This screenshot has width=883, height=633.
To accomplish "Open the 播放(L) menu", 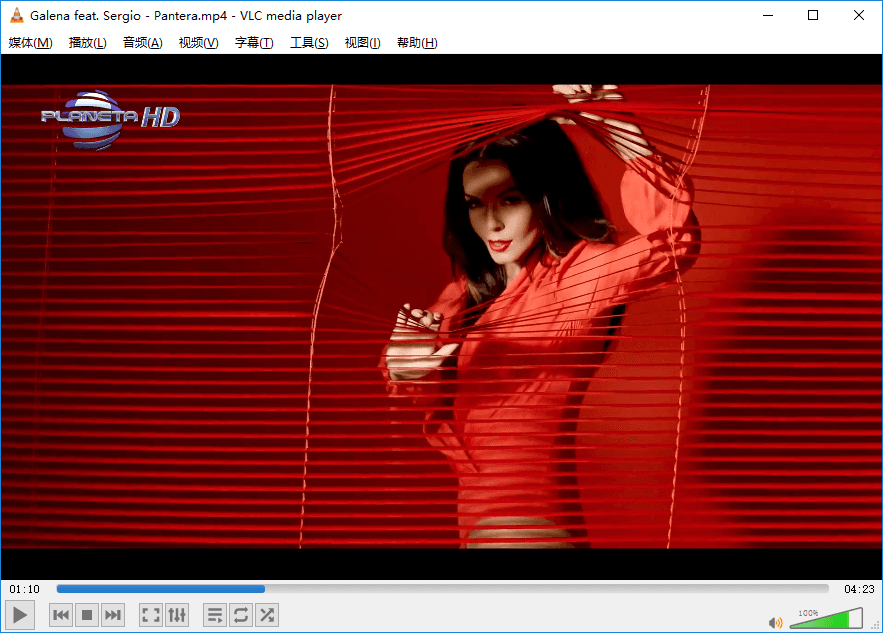I will (x=87, y=43).
